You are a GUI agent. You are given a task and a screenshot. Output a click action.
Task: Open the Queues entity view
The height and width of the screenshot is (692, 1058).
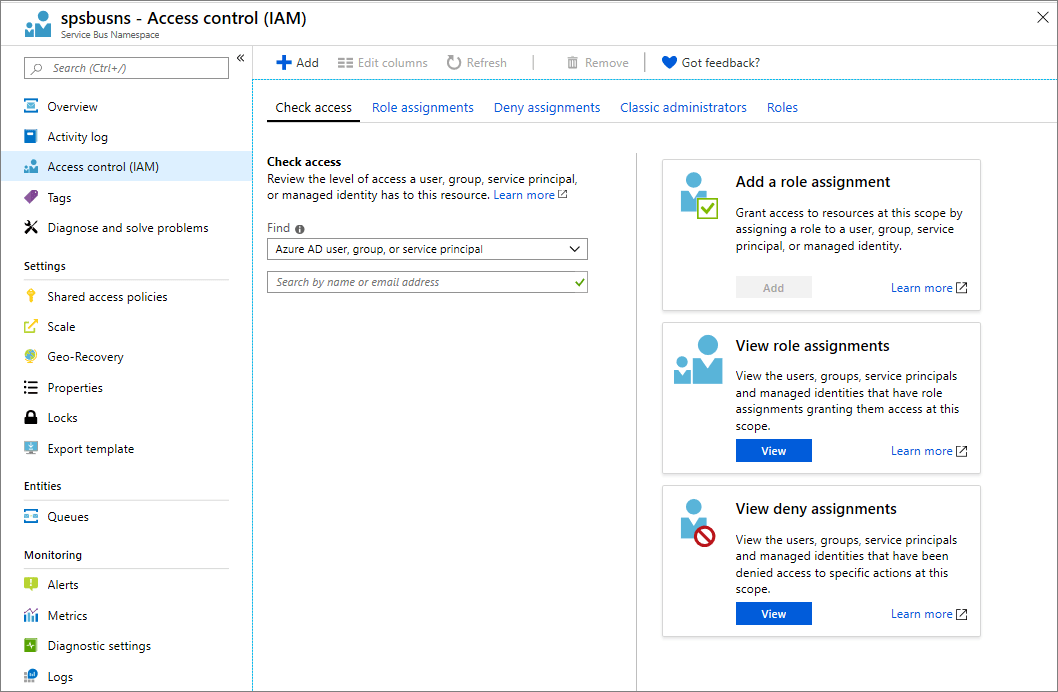pos(66,516)
